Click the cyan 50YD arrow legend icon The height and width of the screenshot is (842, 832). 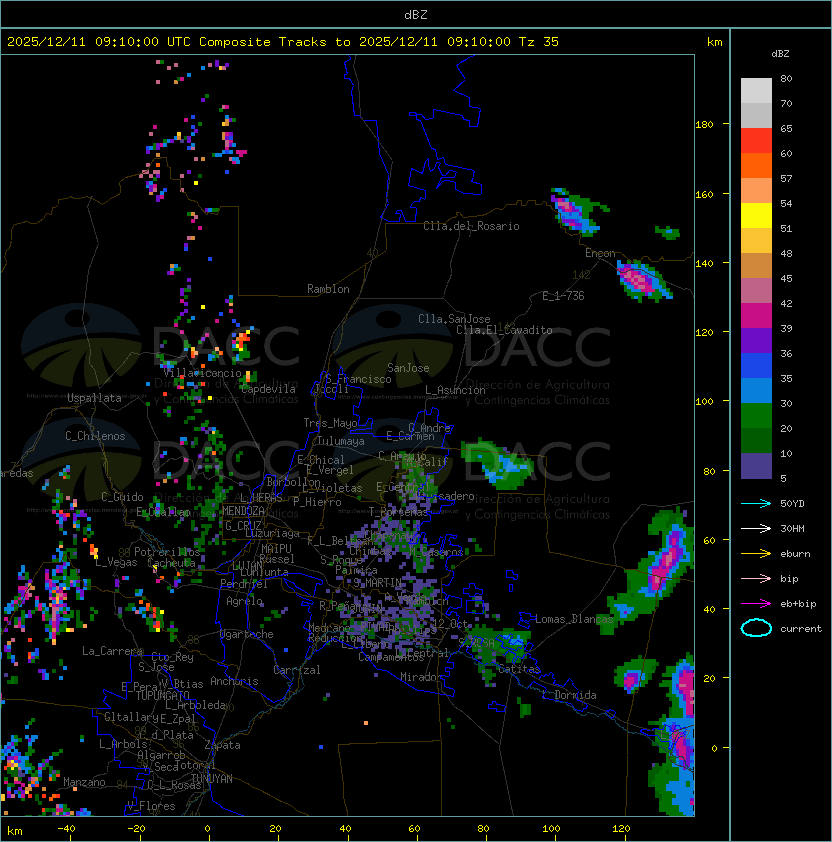[x=756, y=503]
